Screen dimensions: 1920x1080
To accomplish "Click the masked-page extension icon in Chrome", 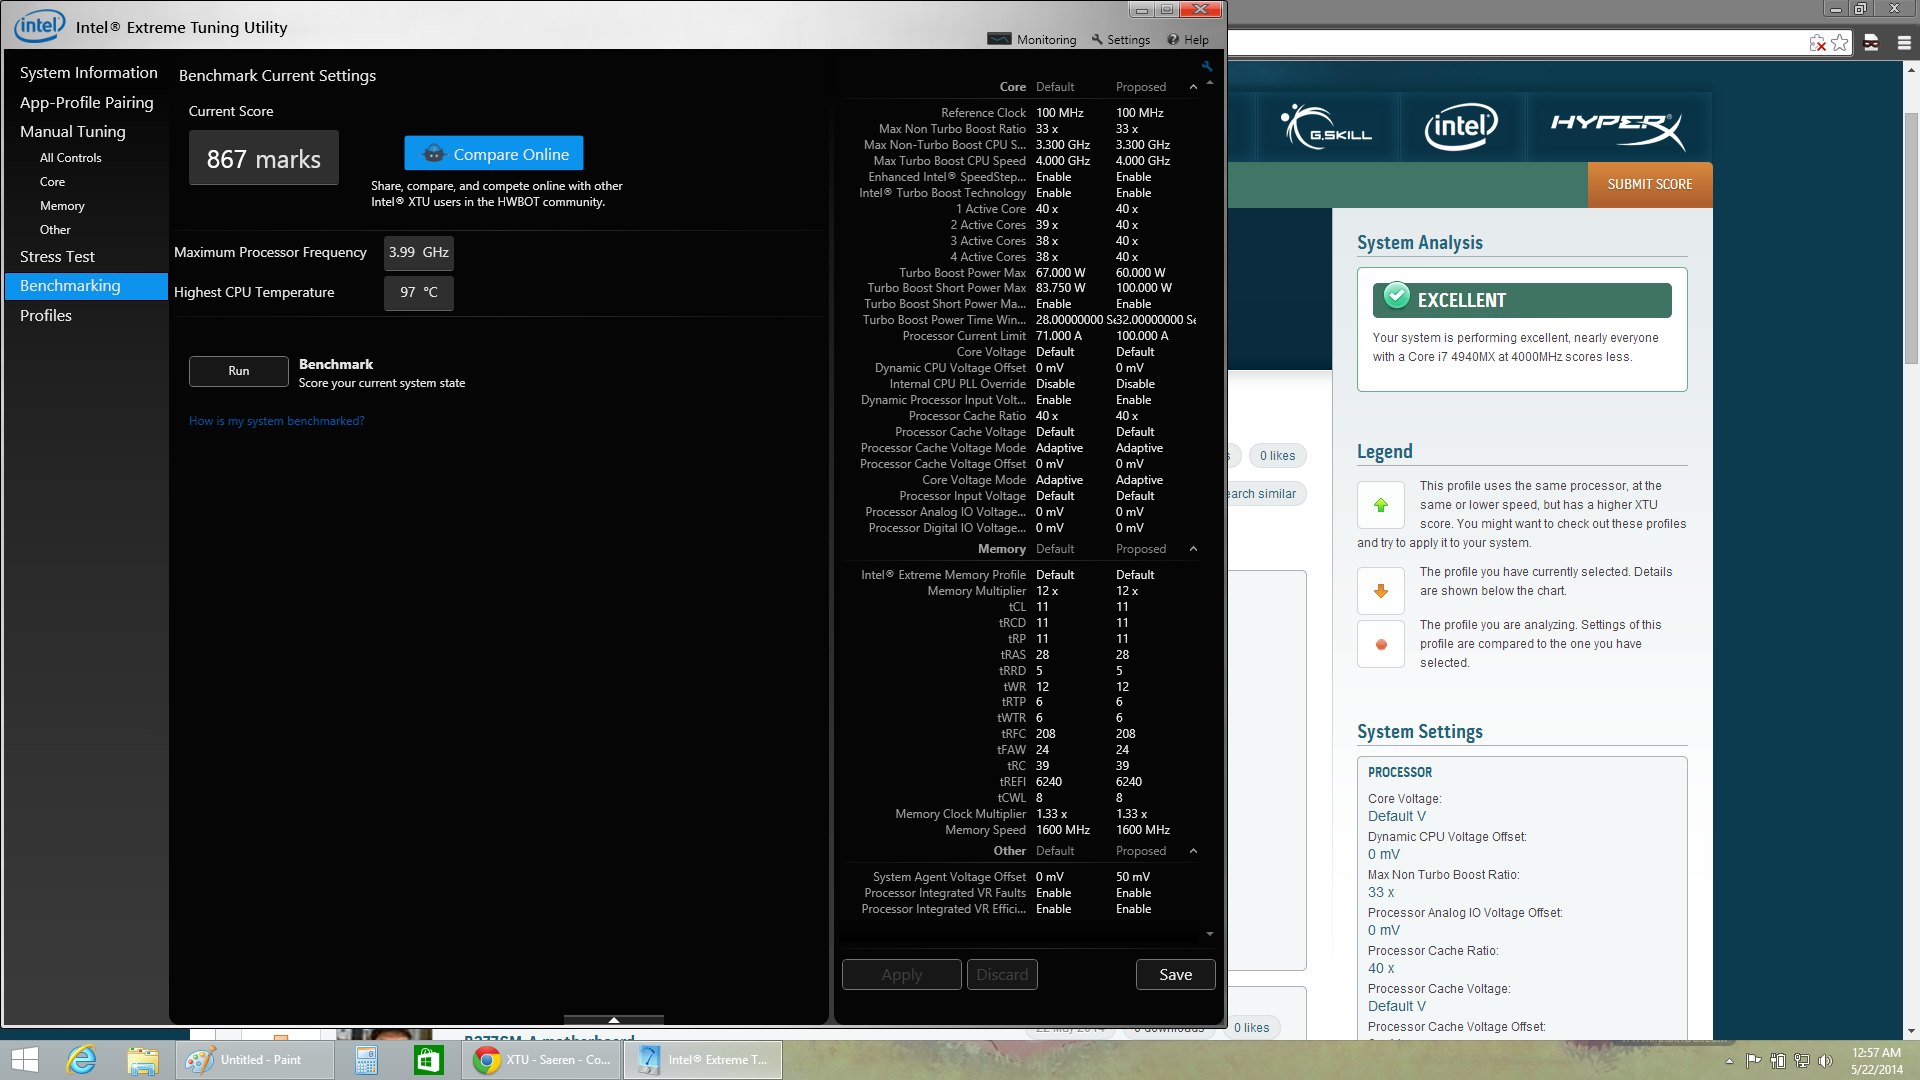I will click(1871, 43).
